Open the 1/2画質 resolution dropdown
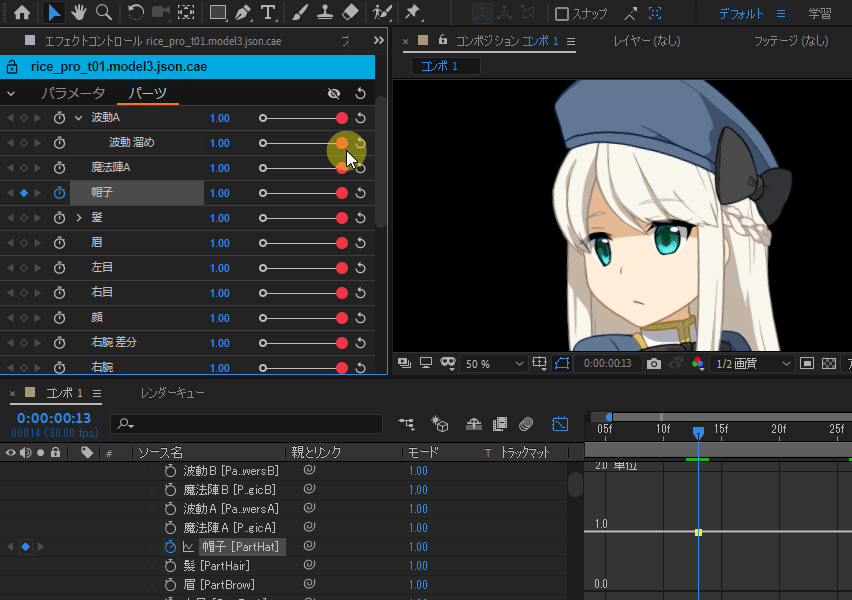The height and width of the screenshot is (600, 852). click(x=752, y=364)
